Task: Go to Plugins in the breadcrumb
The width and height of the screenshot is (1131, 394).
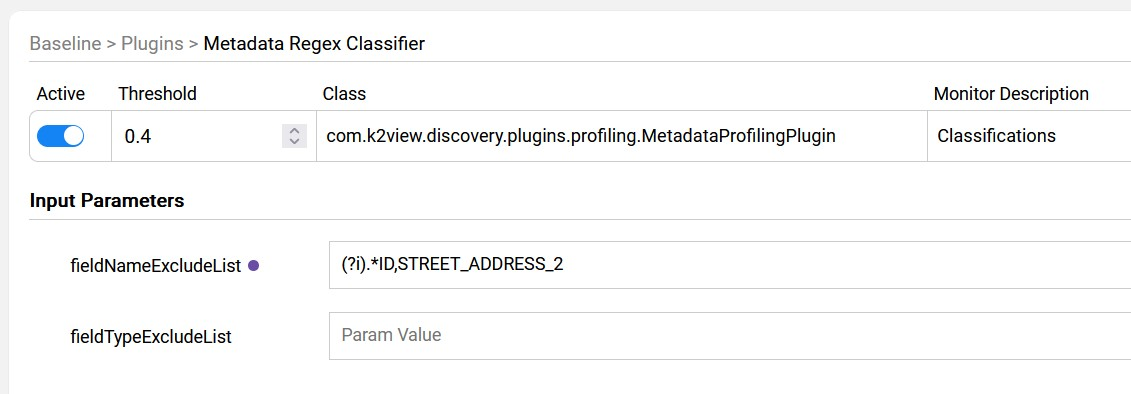Action: [x=152, y=44]
